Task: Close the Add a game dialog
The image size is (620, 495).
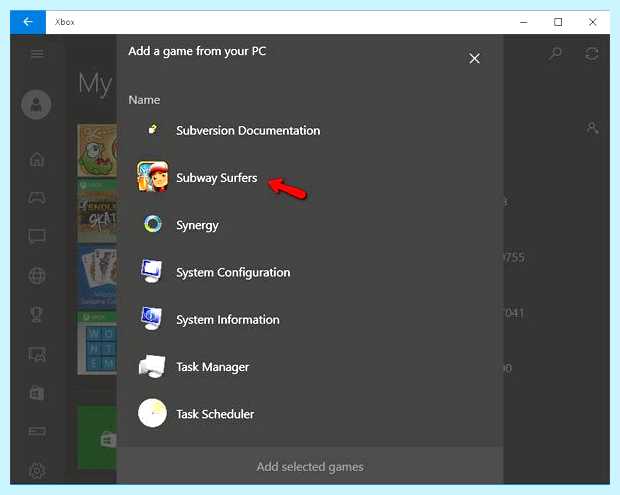Action: 474,59
